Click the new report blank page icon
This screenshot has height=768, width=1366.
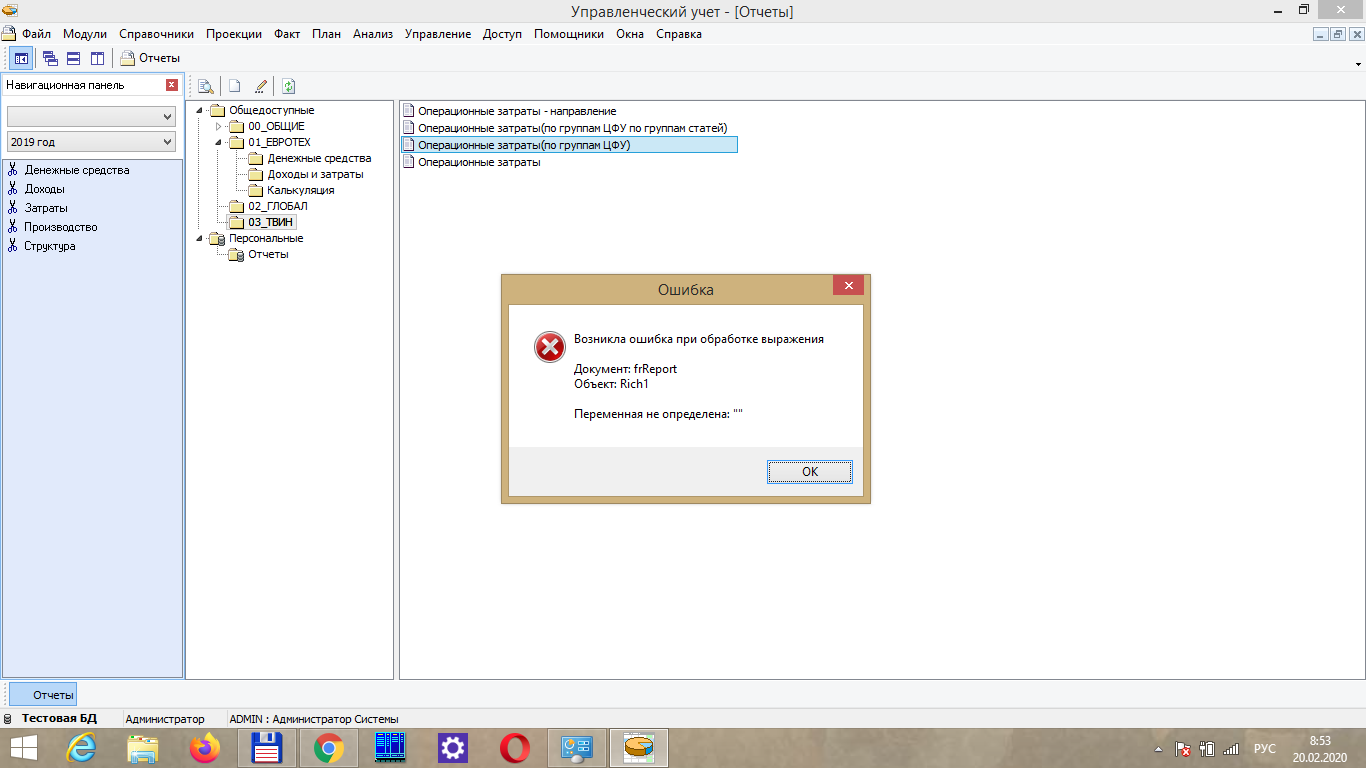coord(234,86)
